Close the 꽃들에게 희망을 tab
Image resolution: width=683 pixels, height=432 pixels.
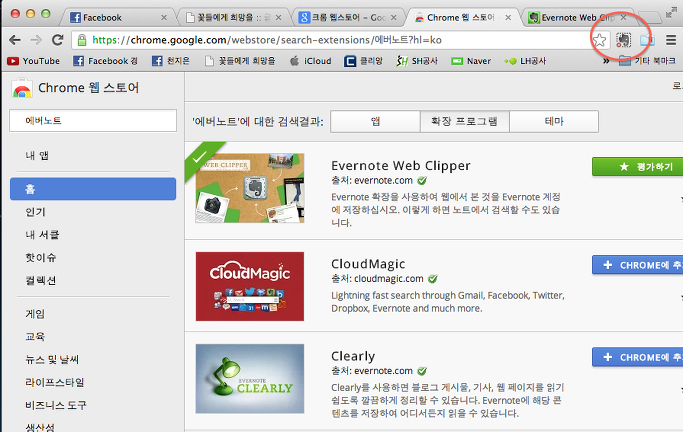(x=278, y=18)
